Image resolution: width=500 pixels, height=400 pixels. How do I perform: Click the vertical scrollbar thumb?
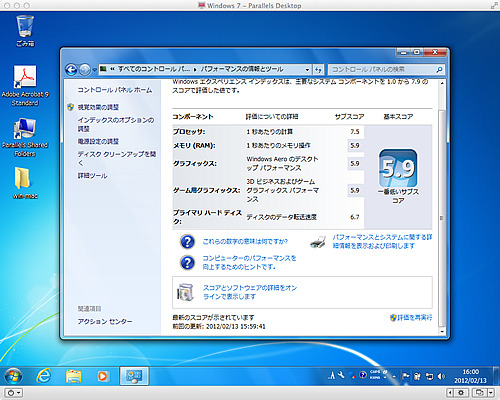[442, 218]
